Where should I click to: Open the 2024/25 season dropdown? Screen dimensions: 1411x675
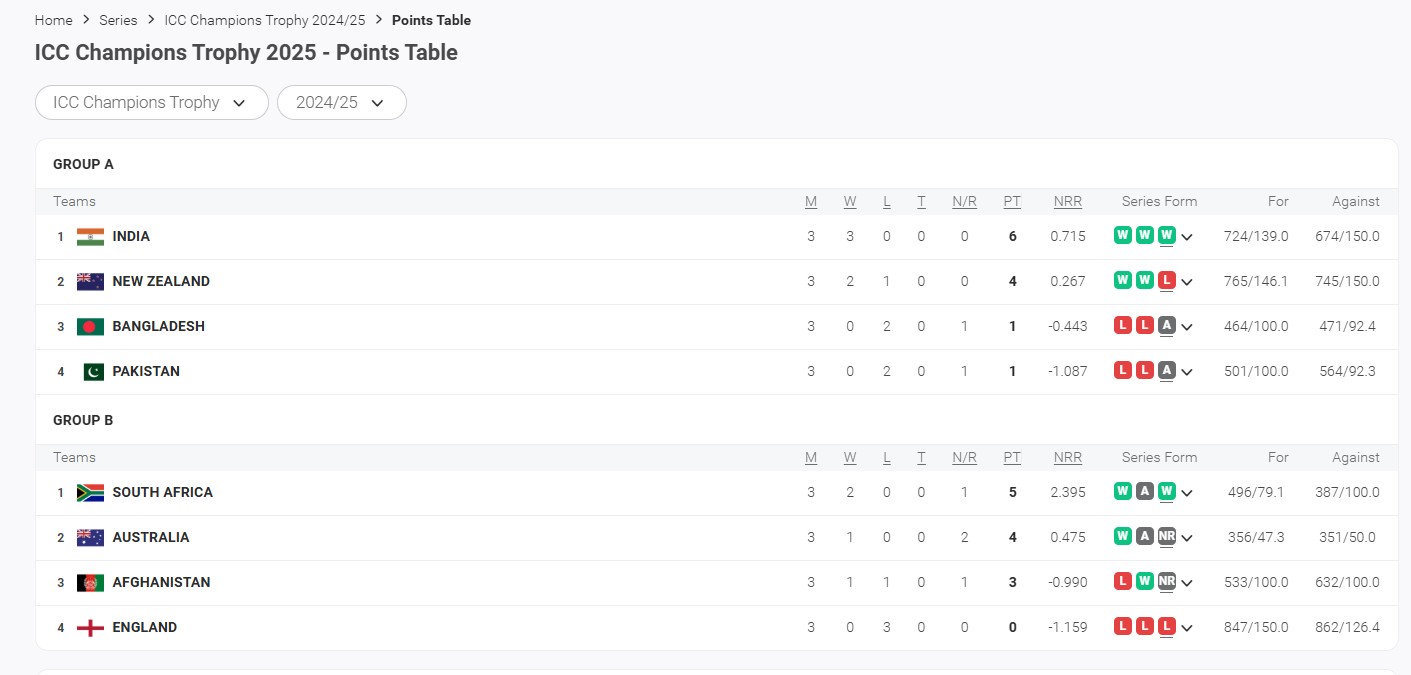341,103
